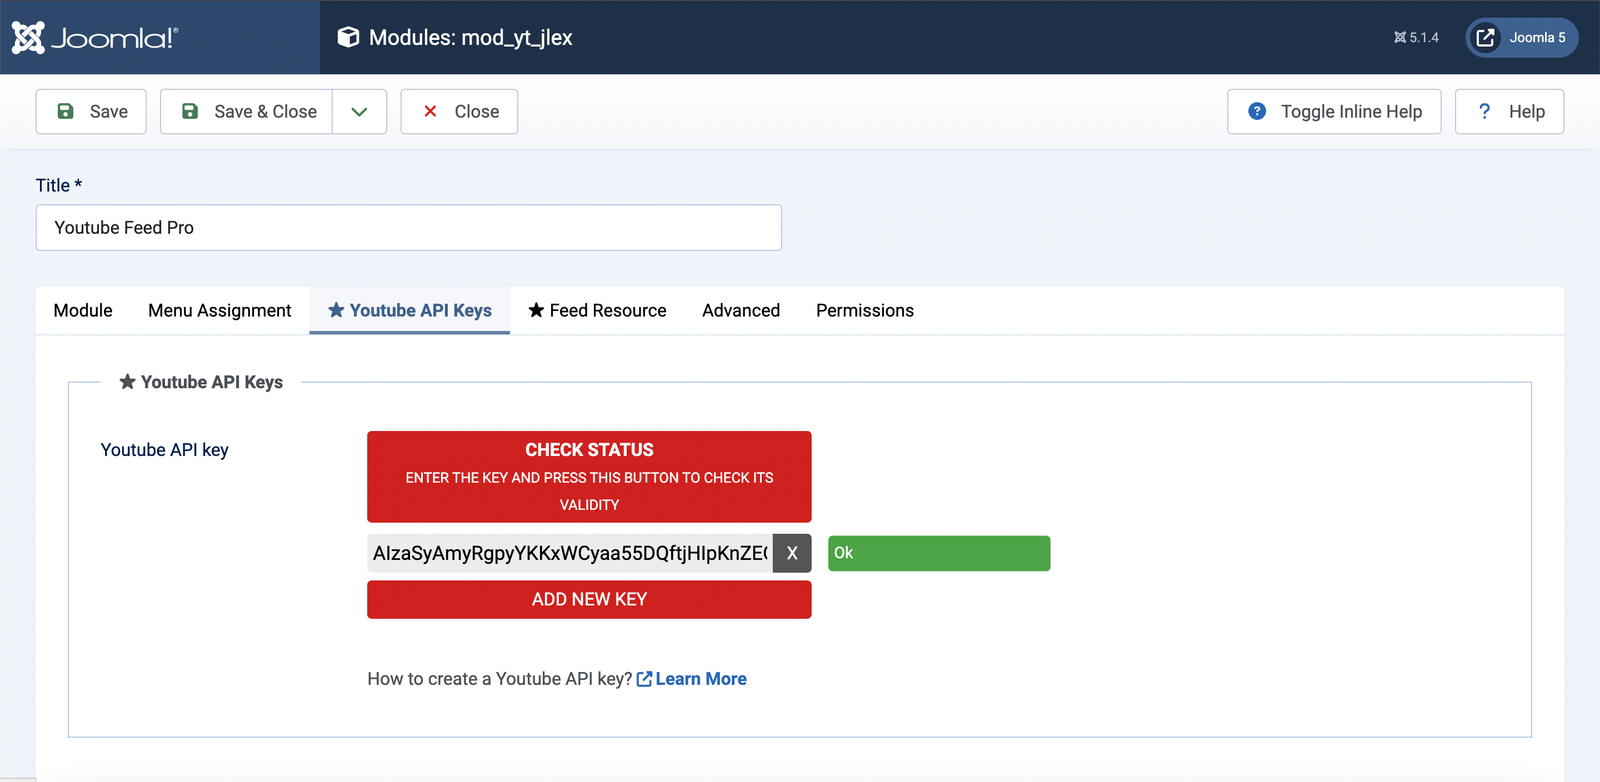Click the red CHECK STATUS button
Screen dimensions: 1600x782
coord(589,477)
